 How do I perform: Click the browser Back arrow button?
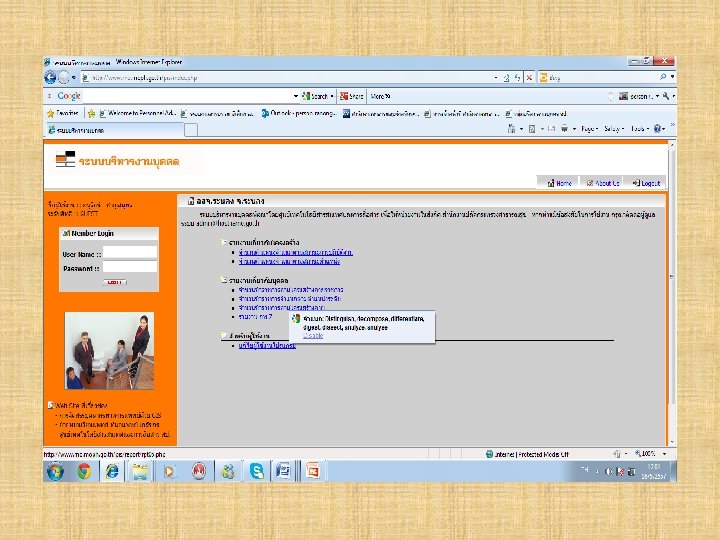50,77
